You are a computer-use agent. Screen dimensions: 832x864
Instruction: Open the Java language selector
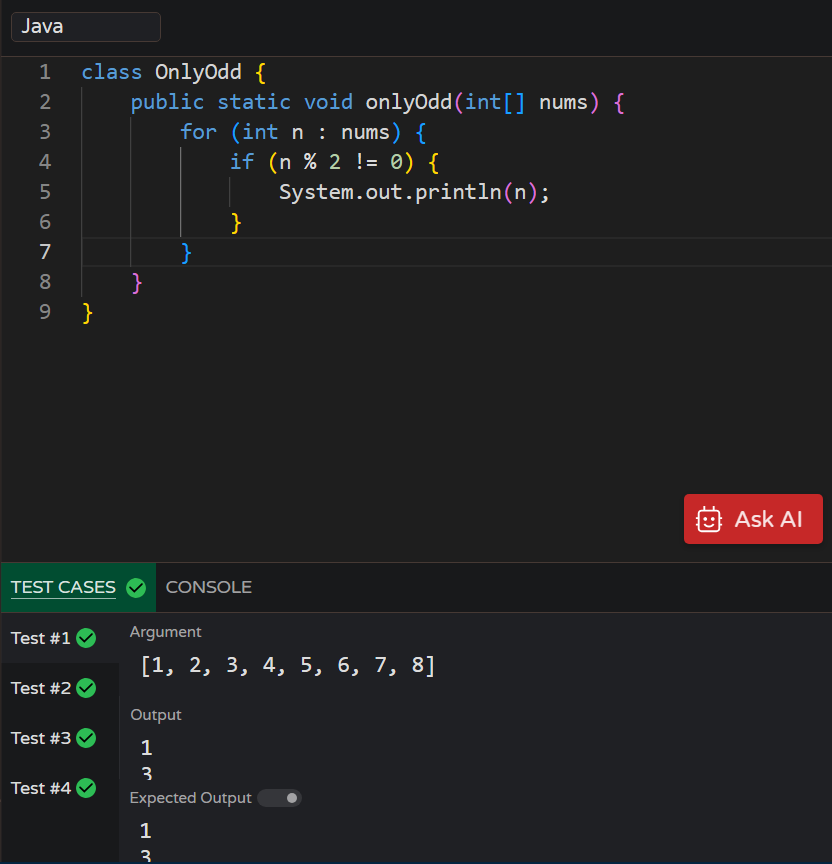coord(85,26)
